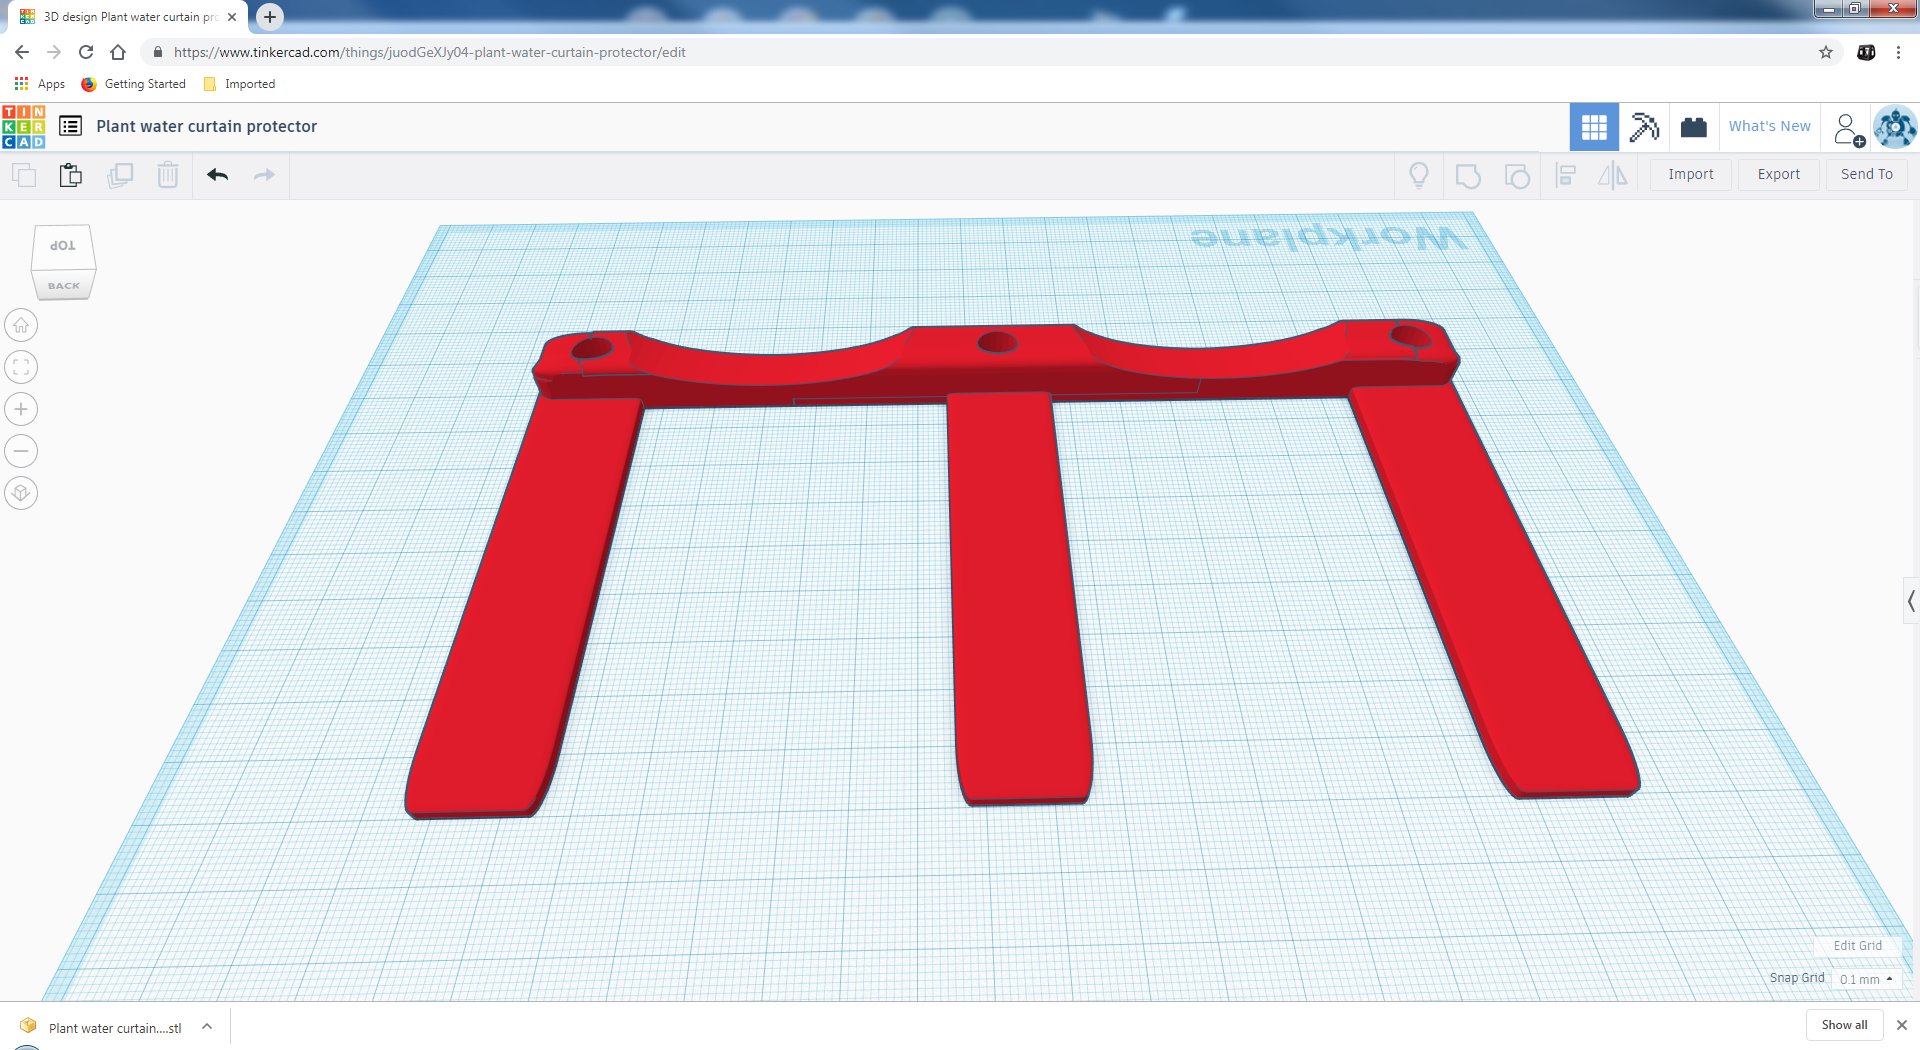The width and height of the screenshot is (1920, 1050).
Task: Toggle orthographic perspective view cube icon
Action: pos(21,493)
